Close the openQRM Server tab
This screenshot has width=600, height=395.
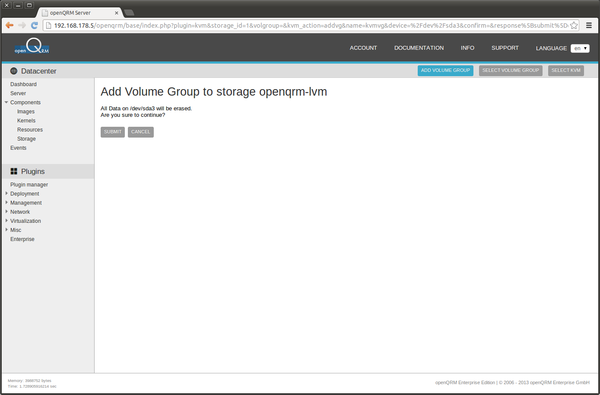[x=117, y=13]
